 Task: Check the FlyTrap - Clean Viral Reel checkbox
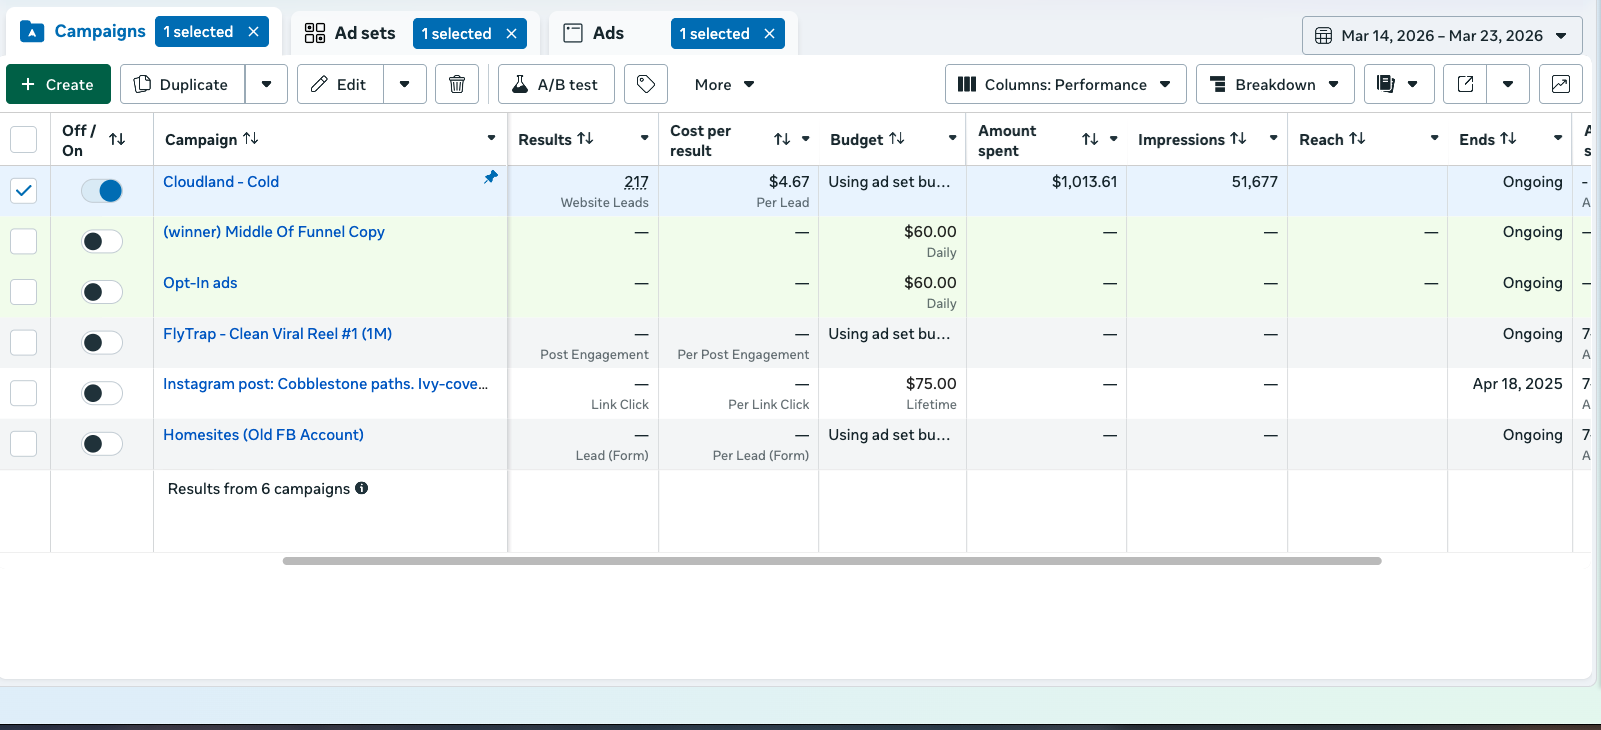pos(23,343)
